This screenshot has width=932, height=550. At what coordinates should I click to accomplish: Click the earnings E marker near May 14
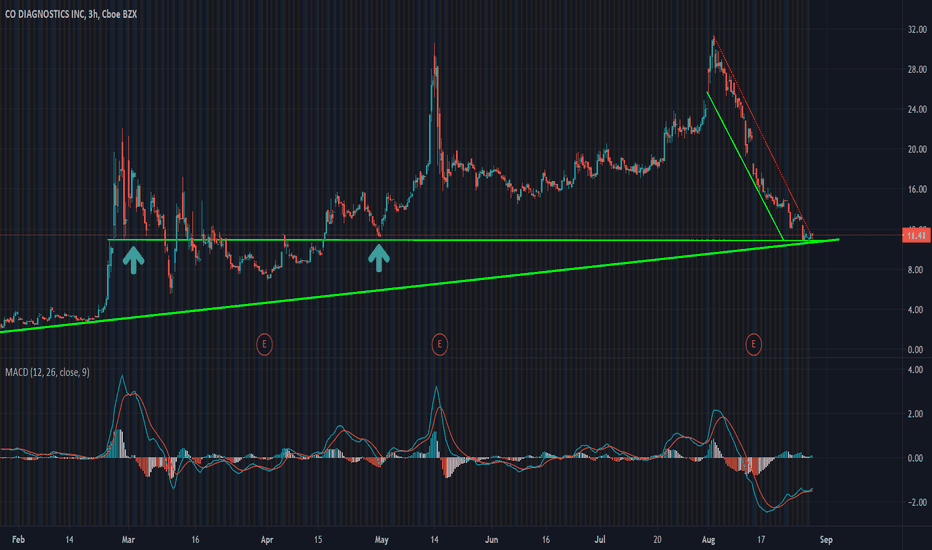click(439, 344)
